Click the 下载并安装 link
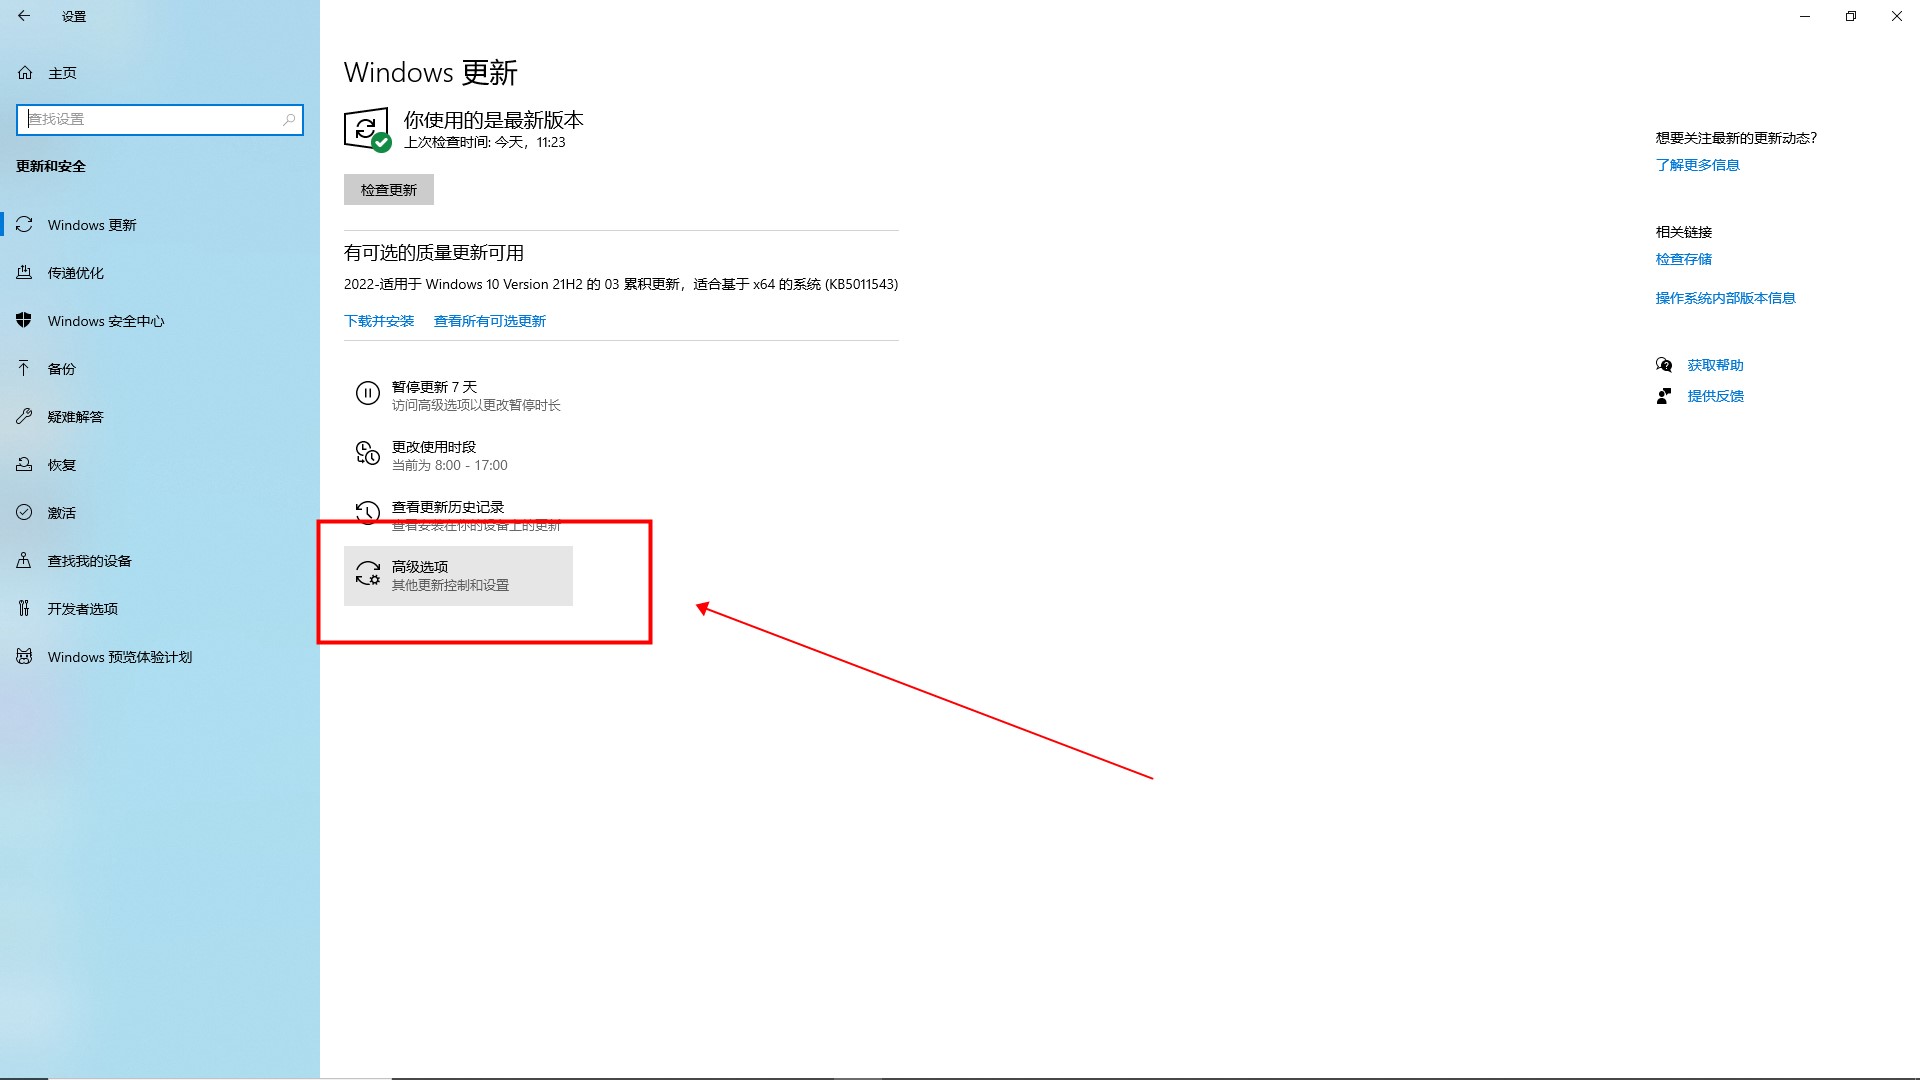 point(379,321)
